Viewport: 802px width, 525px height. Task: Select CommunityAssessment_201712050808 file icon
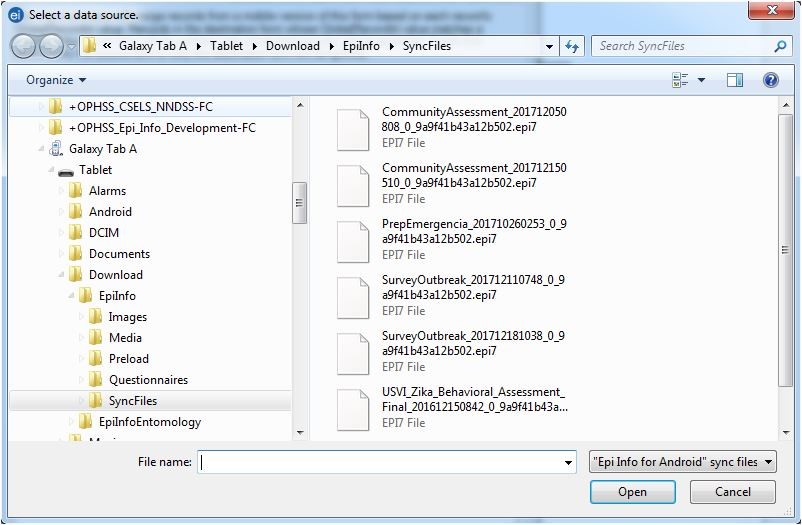(353, 130)
